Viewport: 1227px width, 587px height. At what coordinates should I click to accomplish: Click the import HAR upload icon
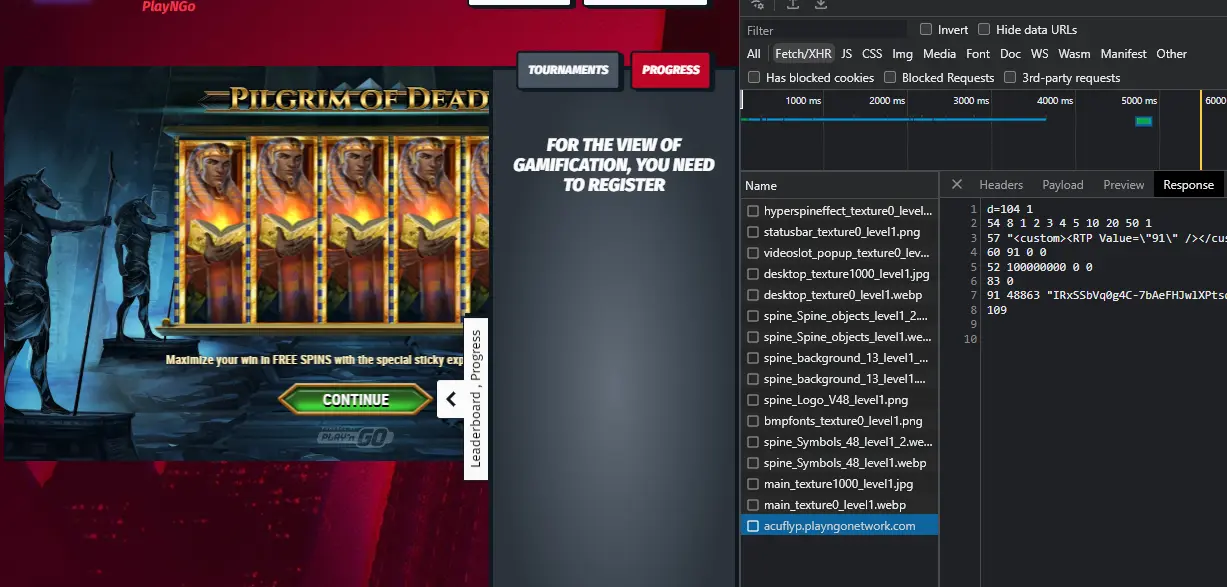793,4
